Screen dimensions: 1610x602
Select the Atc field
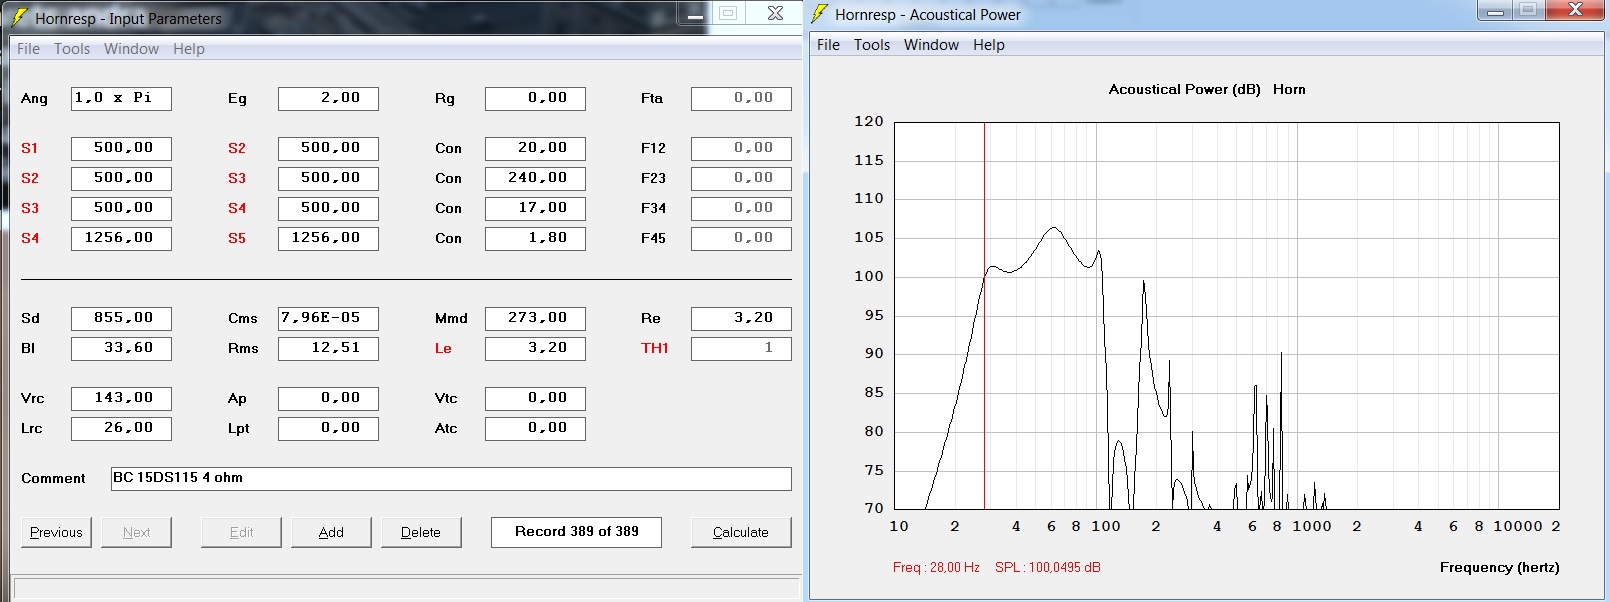coord(535,428)
